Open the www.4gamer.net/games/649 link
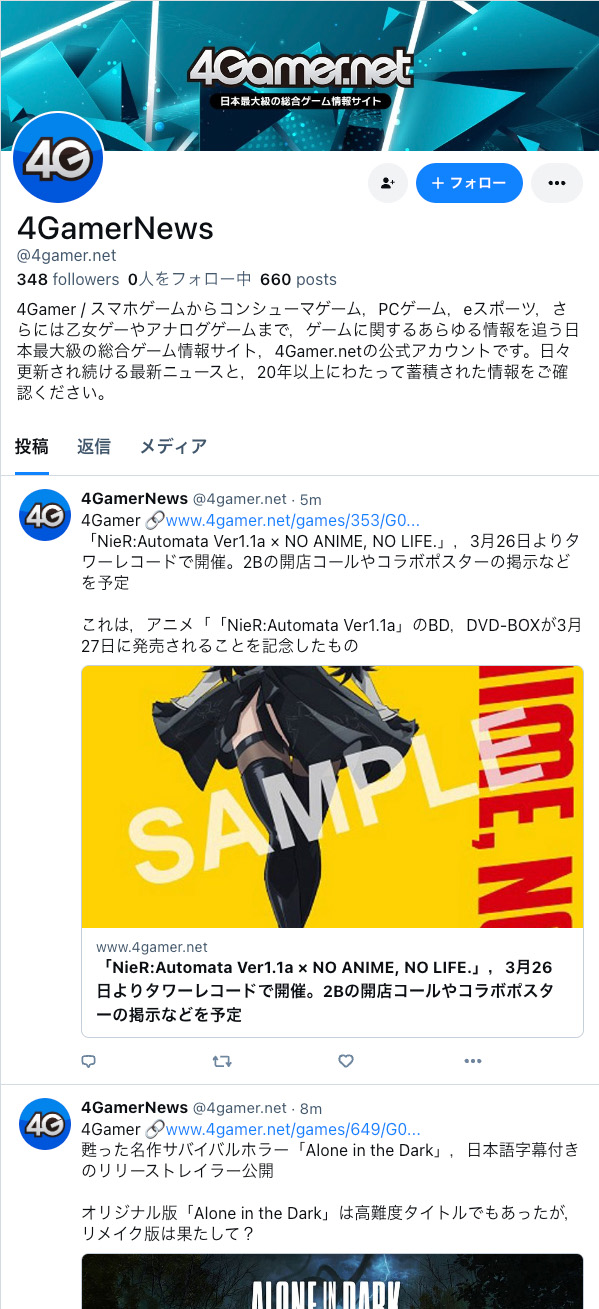Viewport: 599px width, 1309px height. (292, 1129)
